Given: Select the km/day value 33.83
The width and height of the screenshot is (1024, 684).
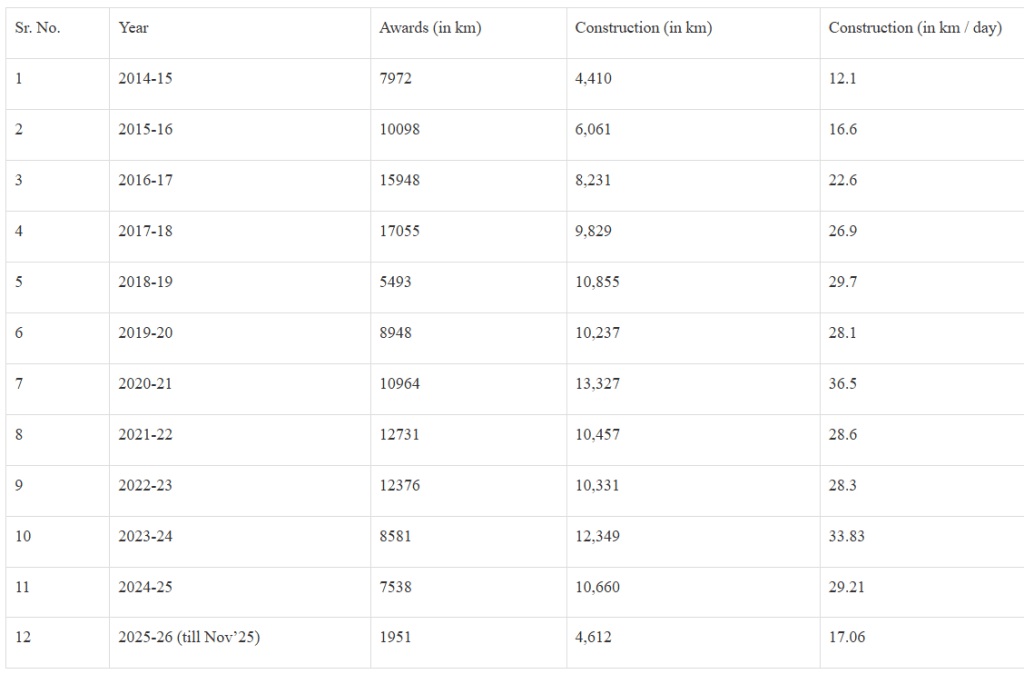Looking at the screenshot, I should tap(847, 536).
